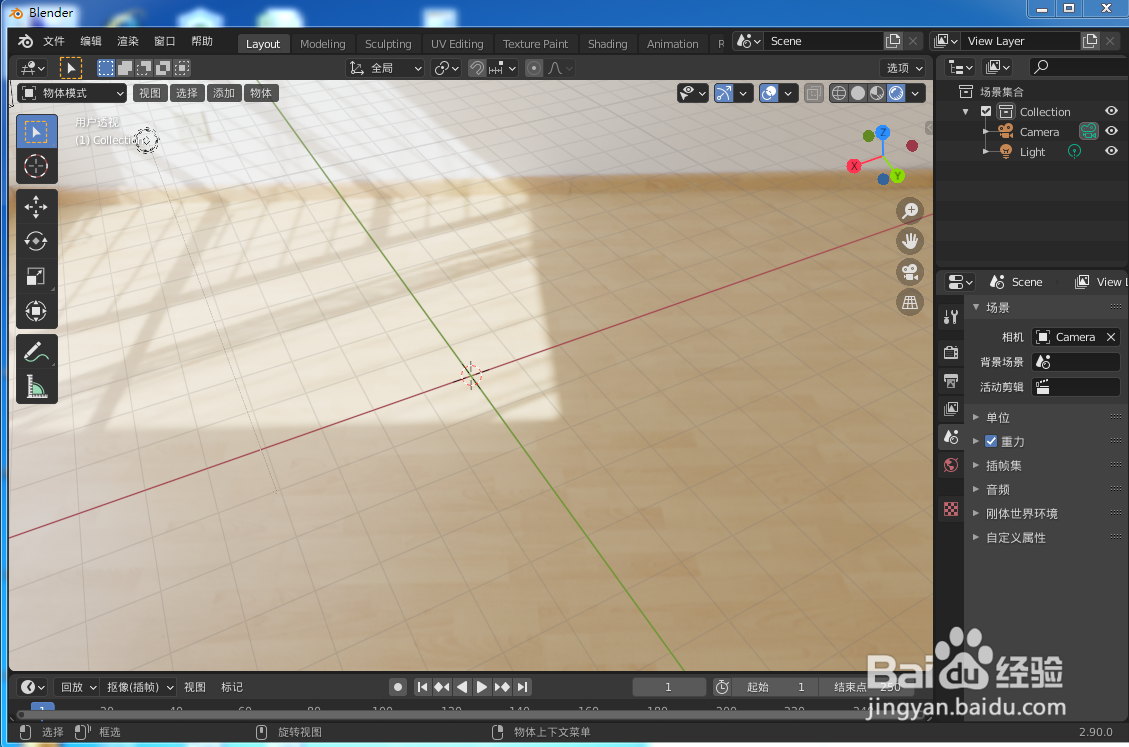Open the viewport 视图 View menu
This screenshot has width=1129, height=747.
(150, 93)
